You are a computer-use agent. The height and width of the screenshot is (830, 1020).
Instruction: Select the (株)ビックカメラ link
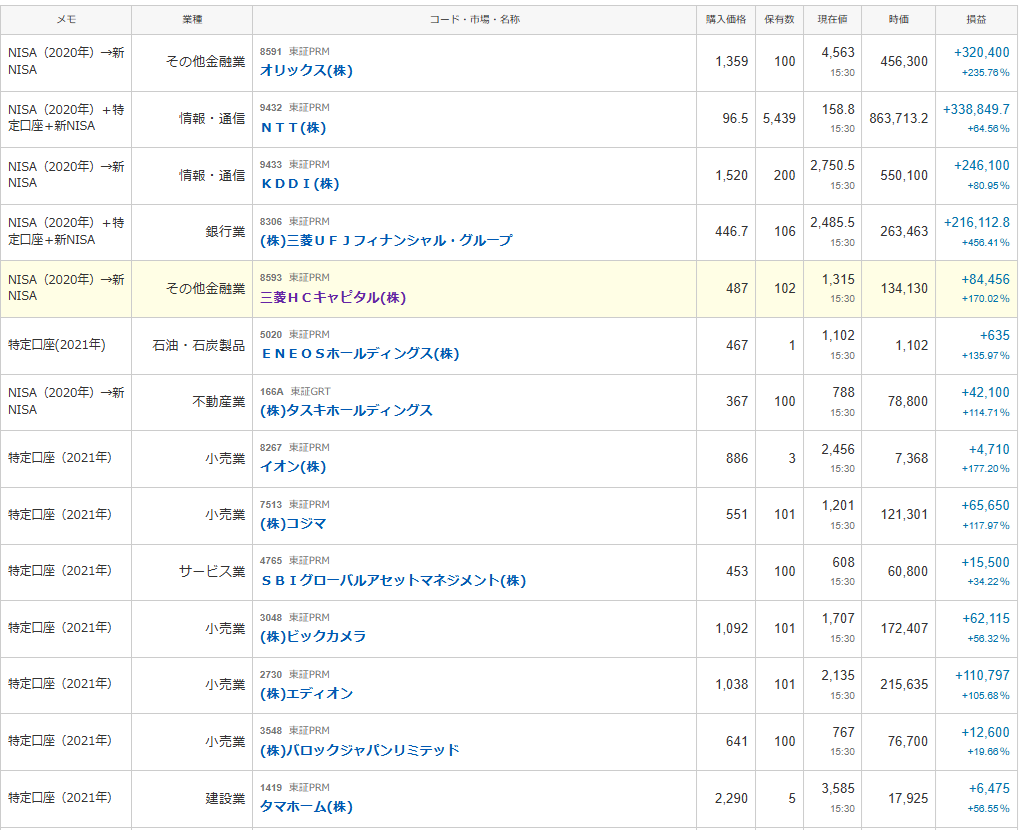click(x=313, y=637)
